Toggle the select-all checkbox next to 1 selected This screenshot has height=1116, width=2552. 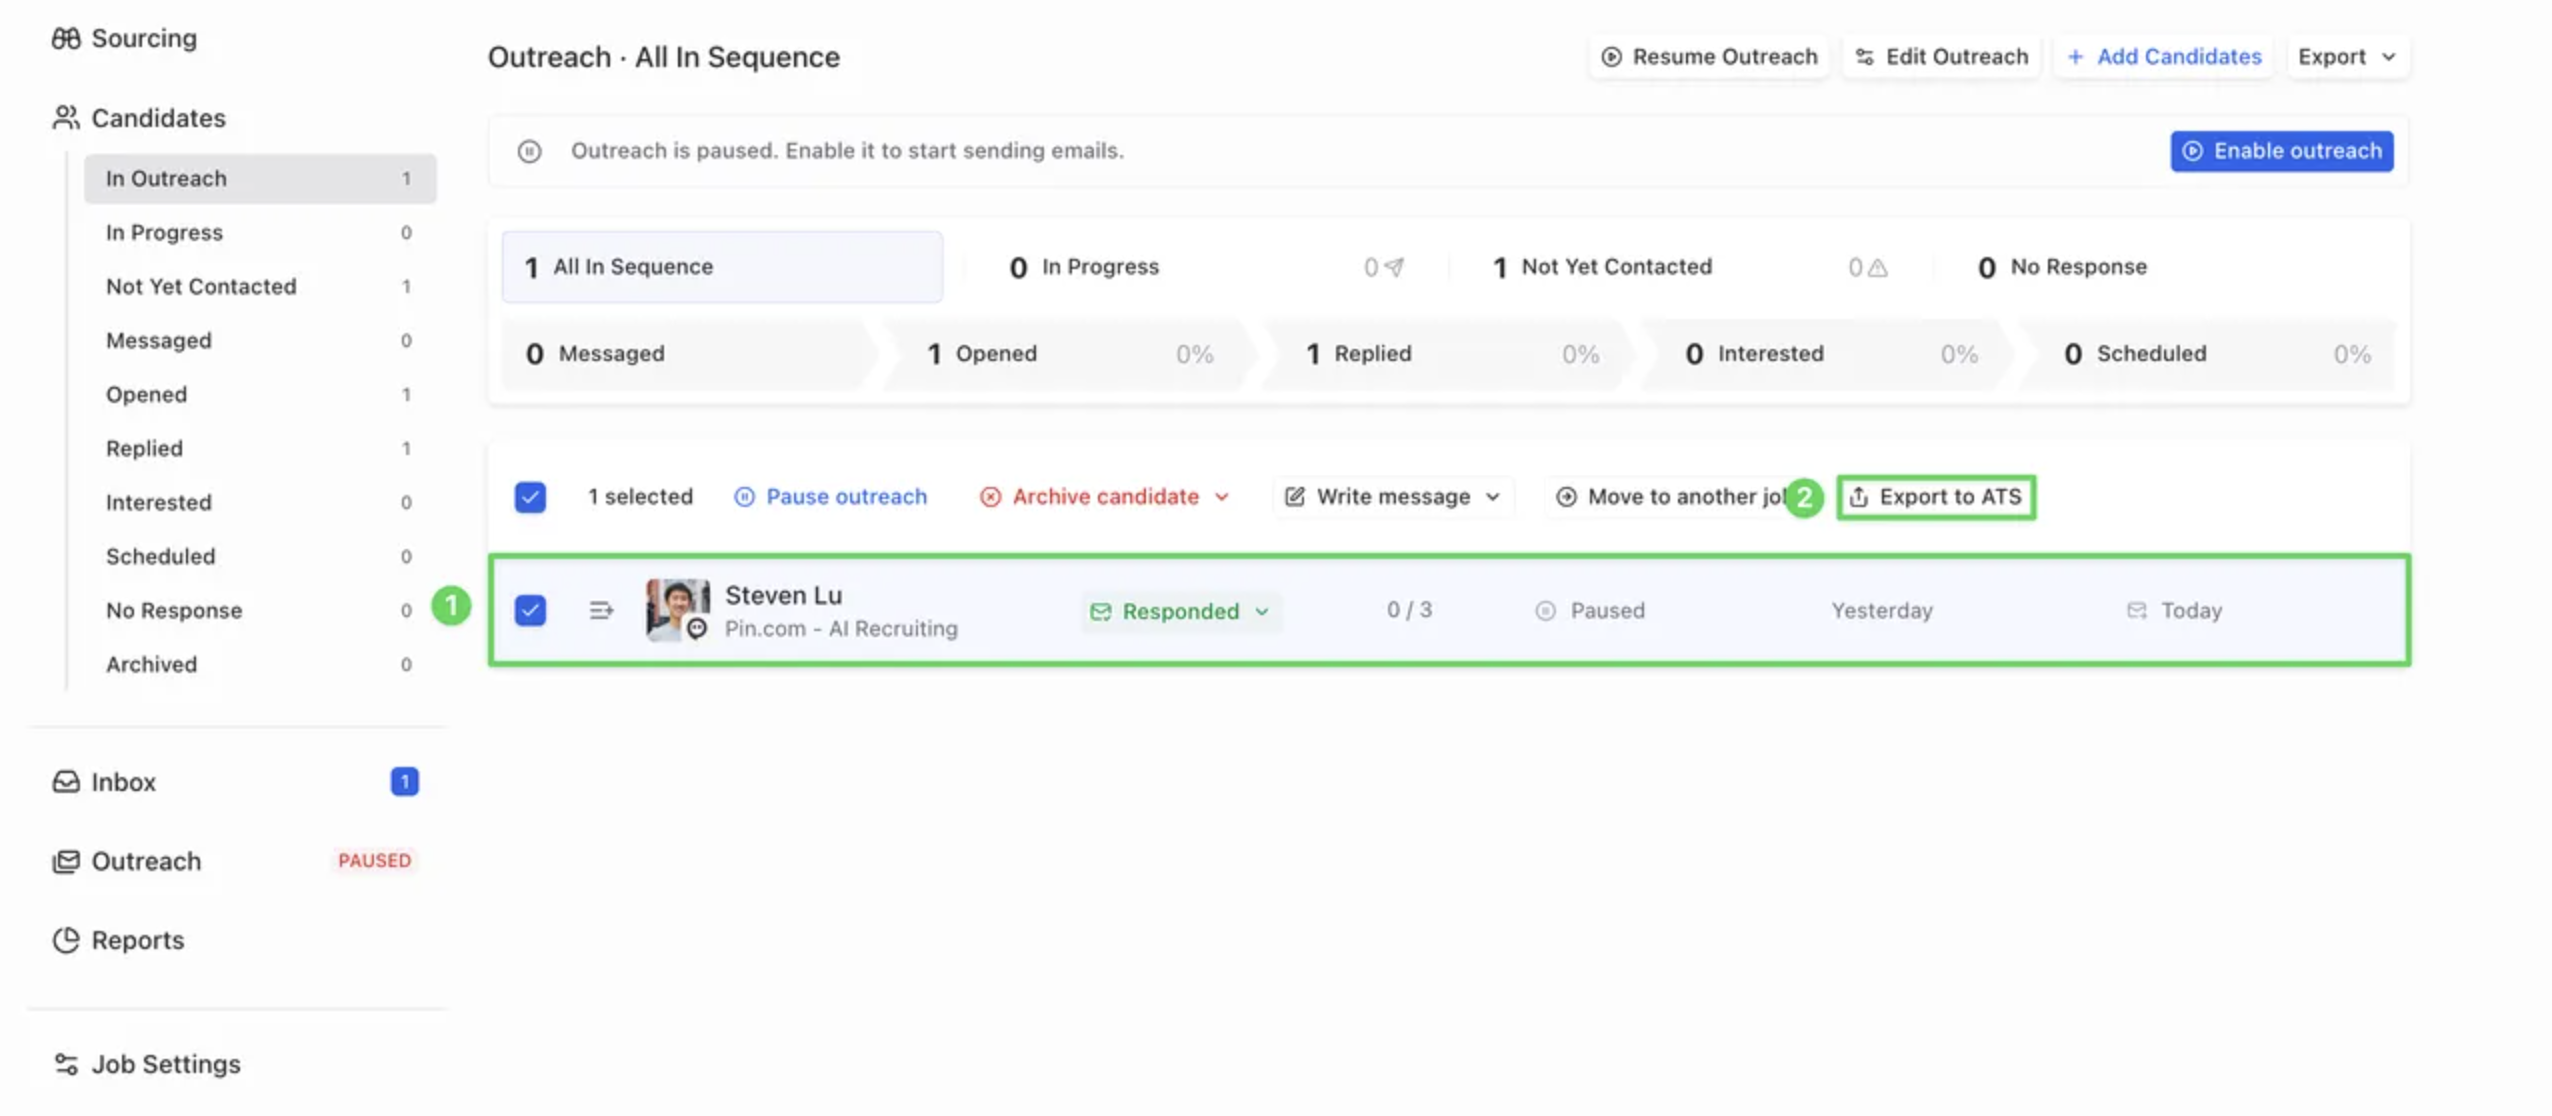530,497
